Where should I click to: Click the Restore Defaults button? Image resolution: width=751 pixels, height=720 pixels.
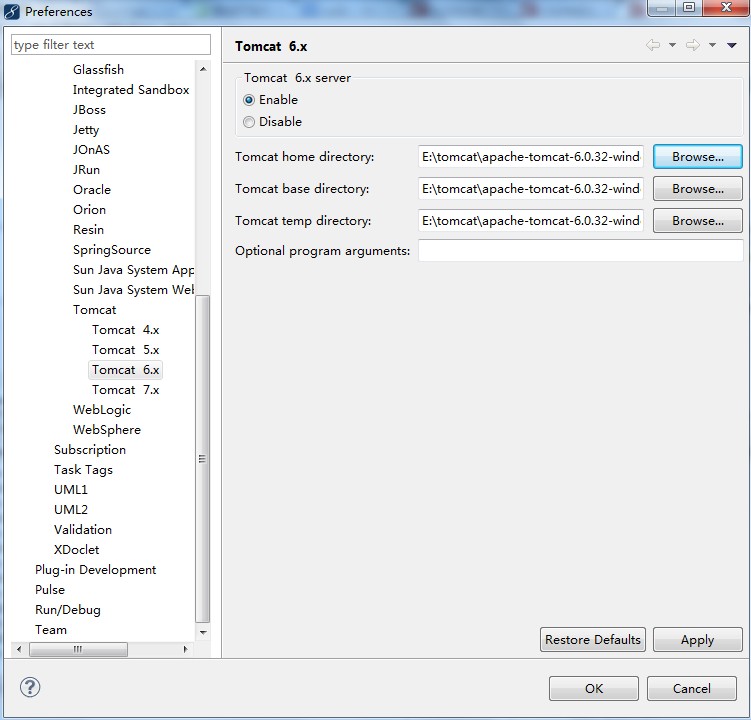pos(592,640)
